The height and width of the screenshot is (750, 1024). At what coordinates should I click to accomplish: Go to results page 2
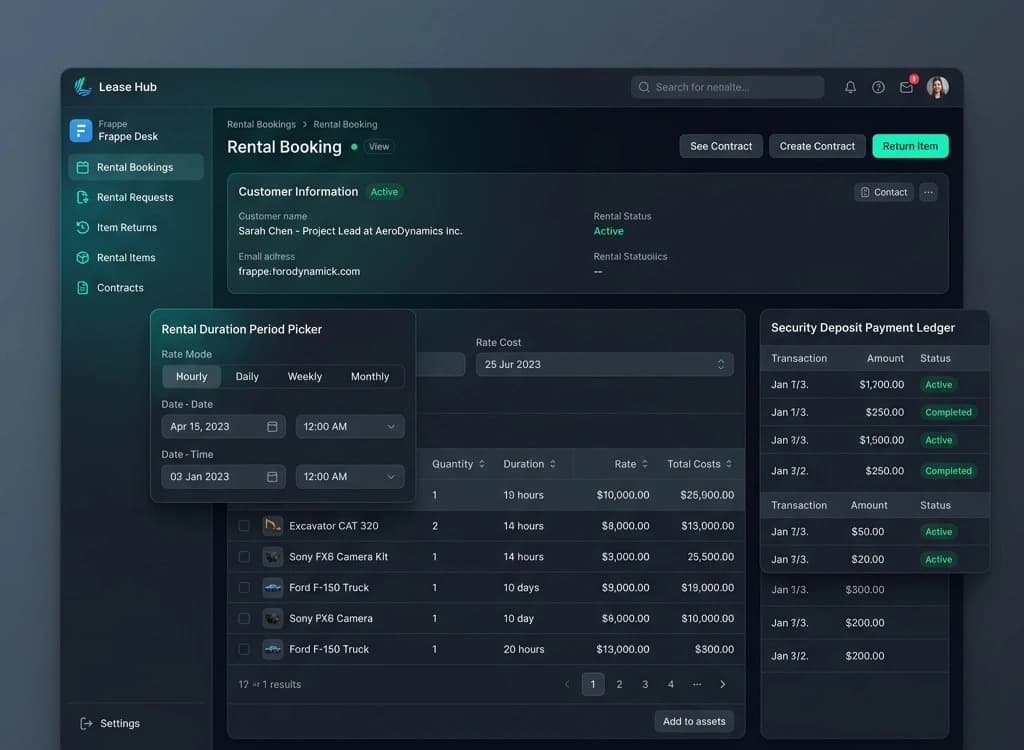pyautogui.click(x=619, y=684)
